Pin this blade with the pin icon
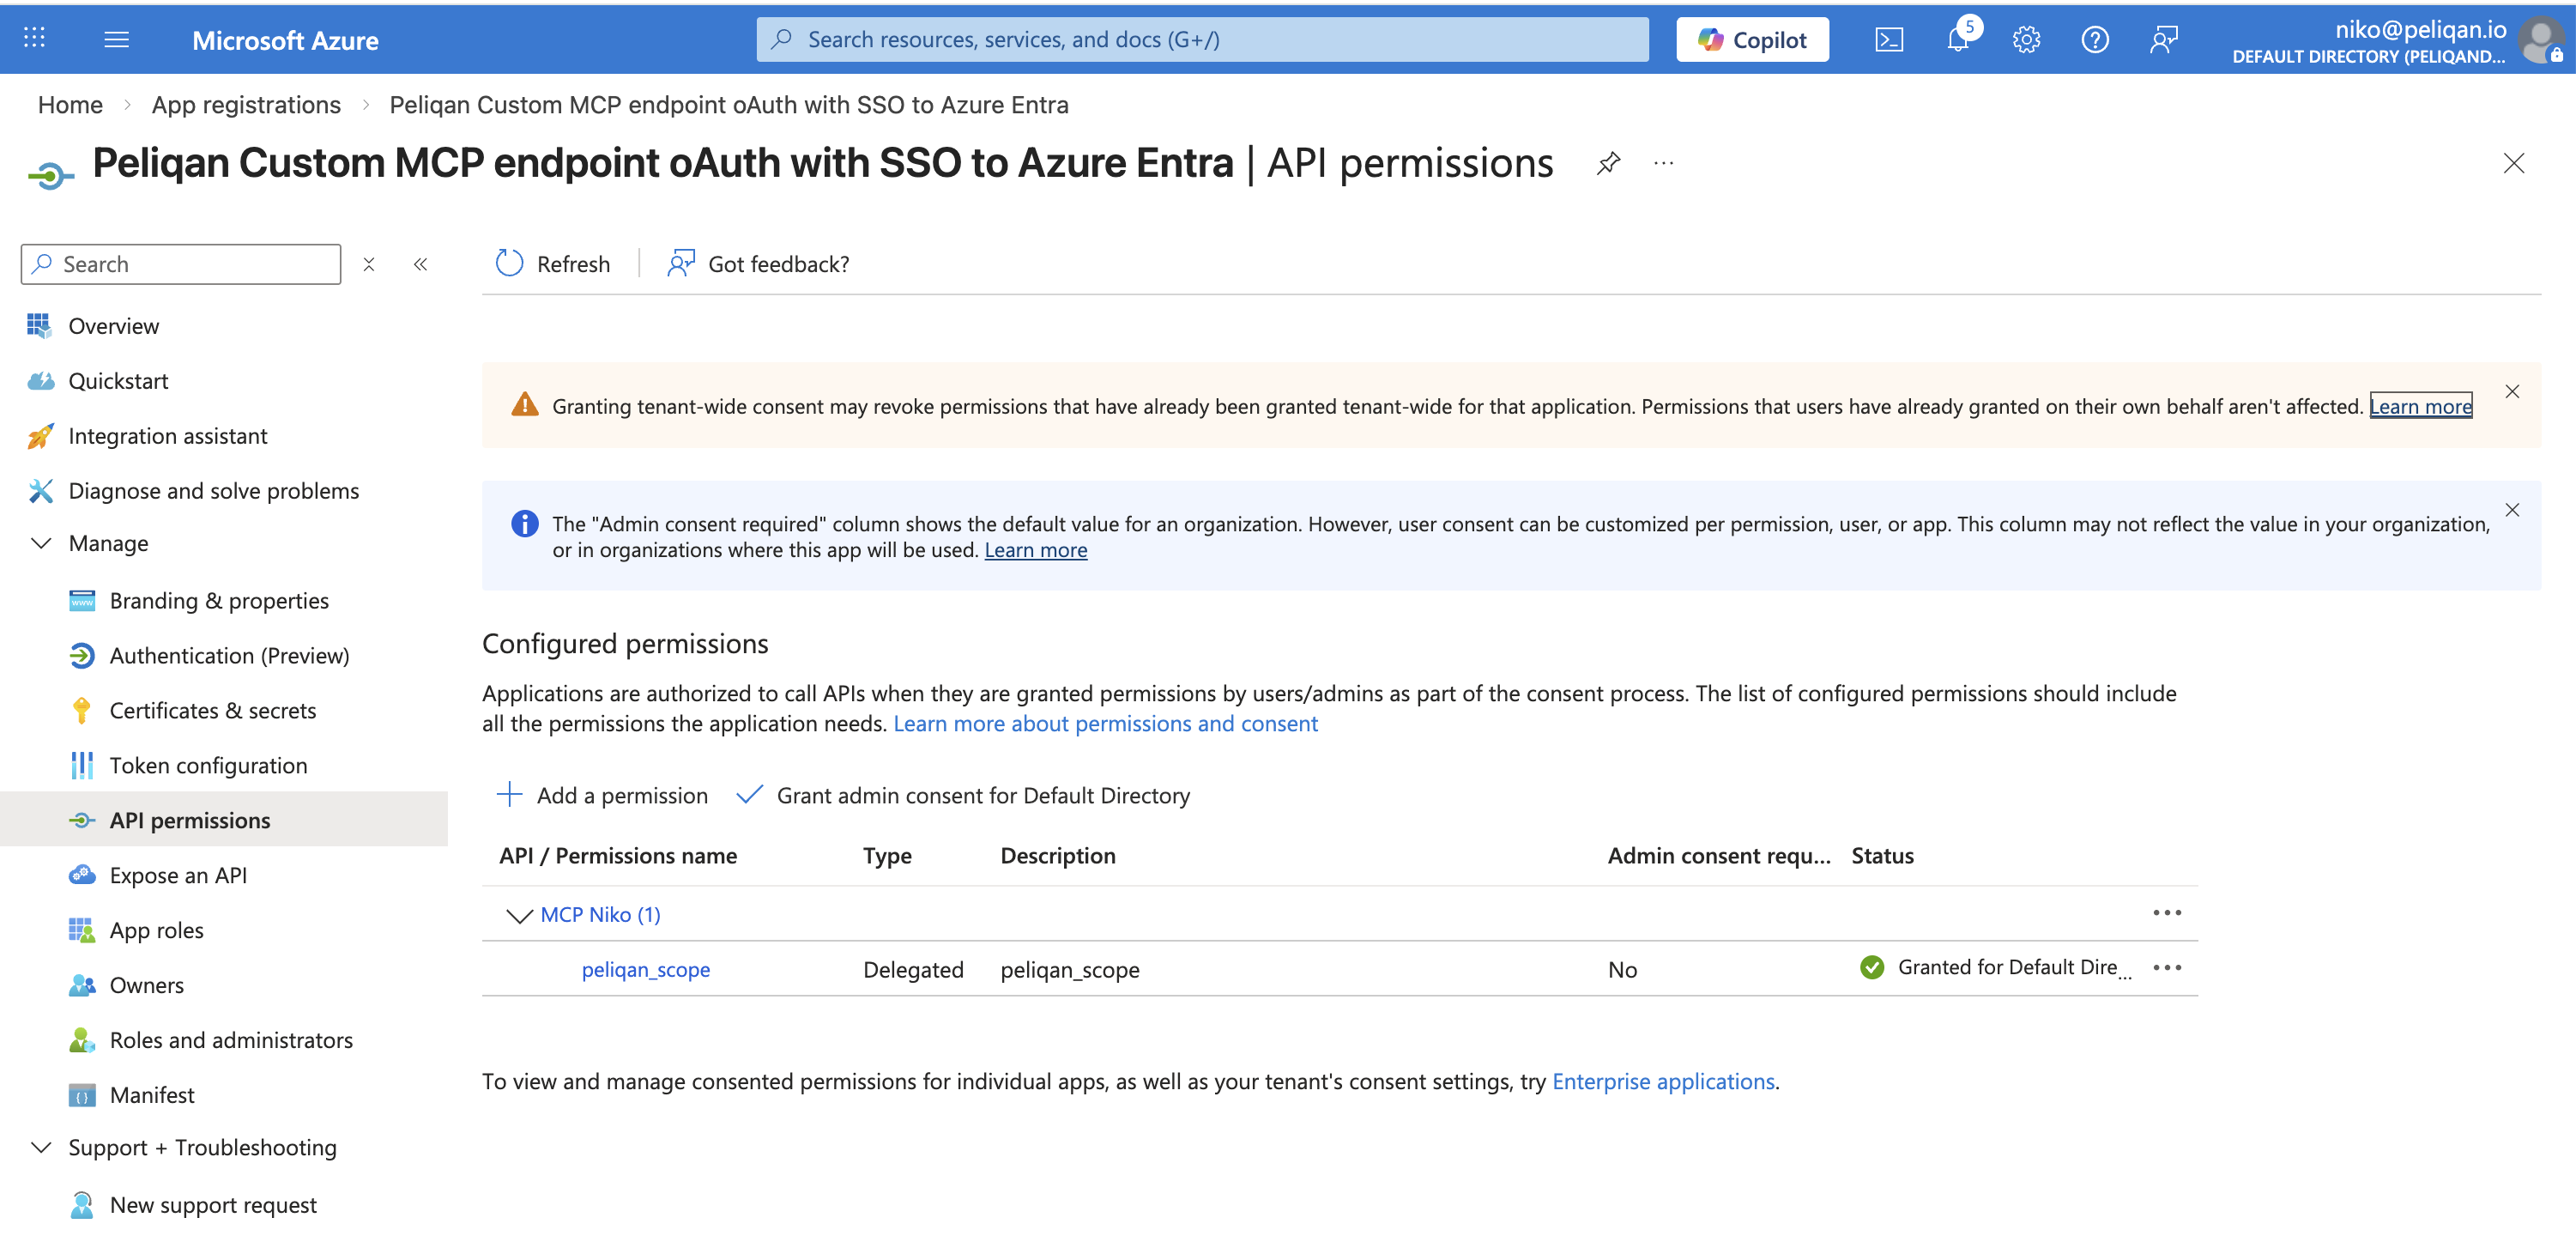The image size is (2576, 1236). tap(1608, 164)
